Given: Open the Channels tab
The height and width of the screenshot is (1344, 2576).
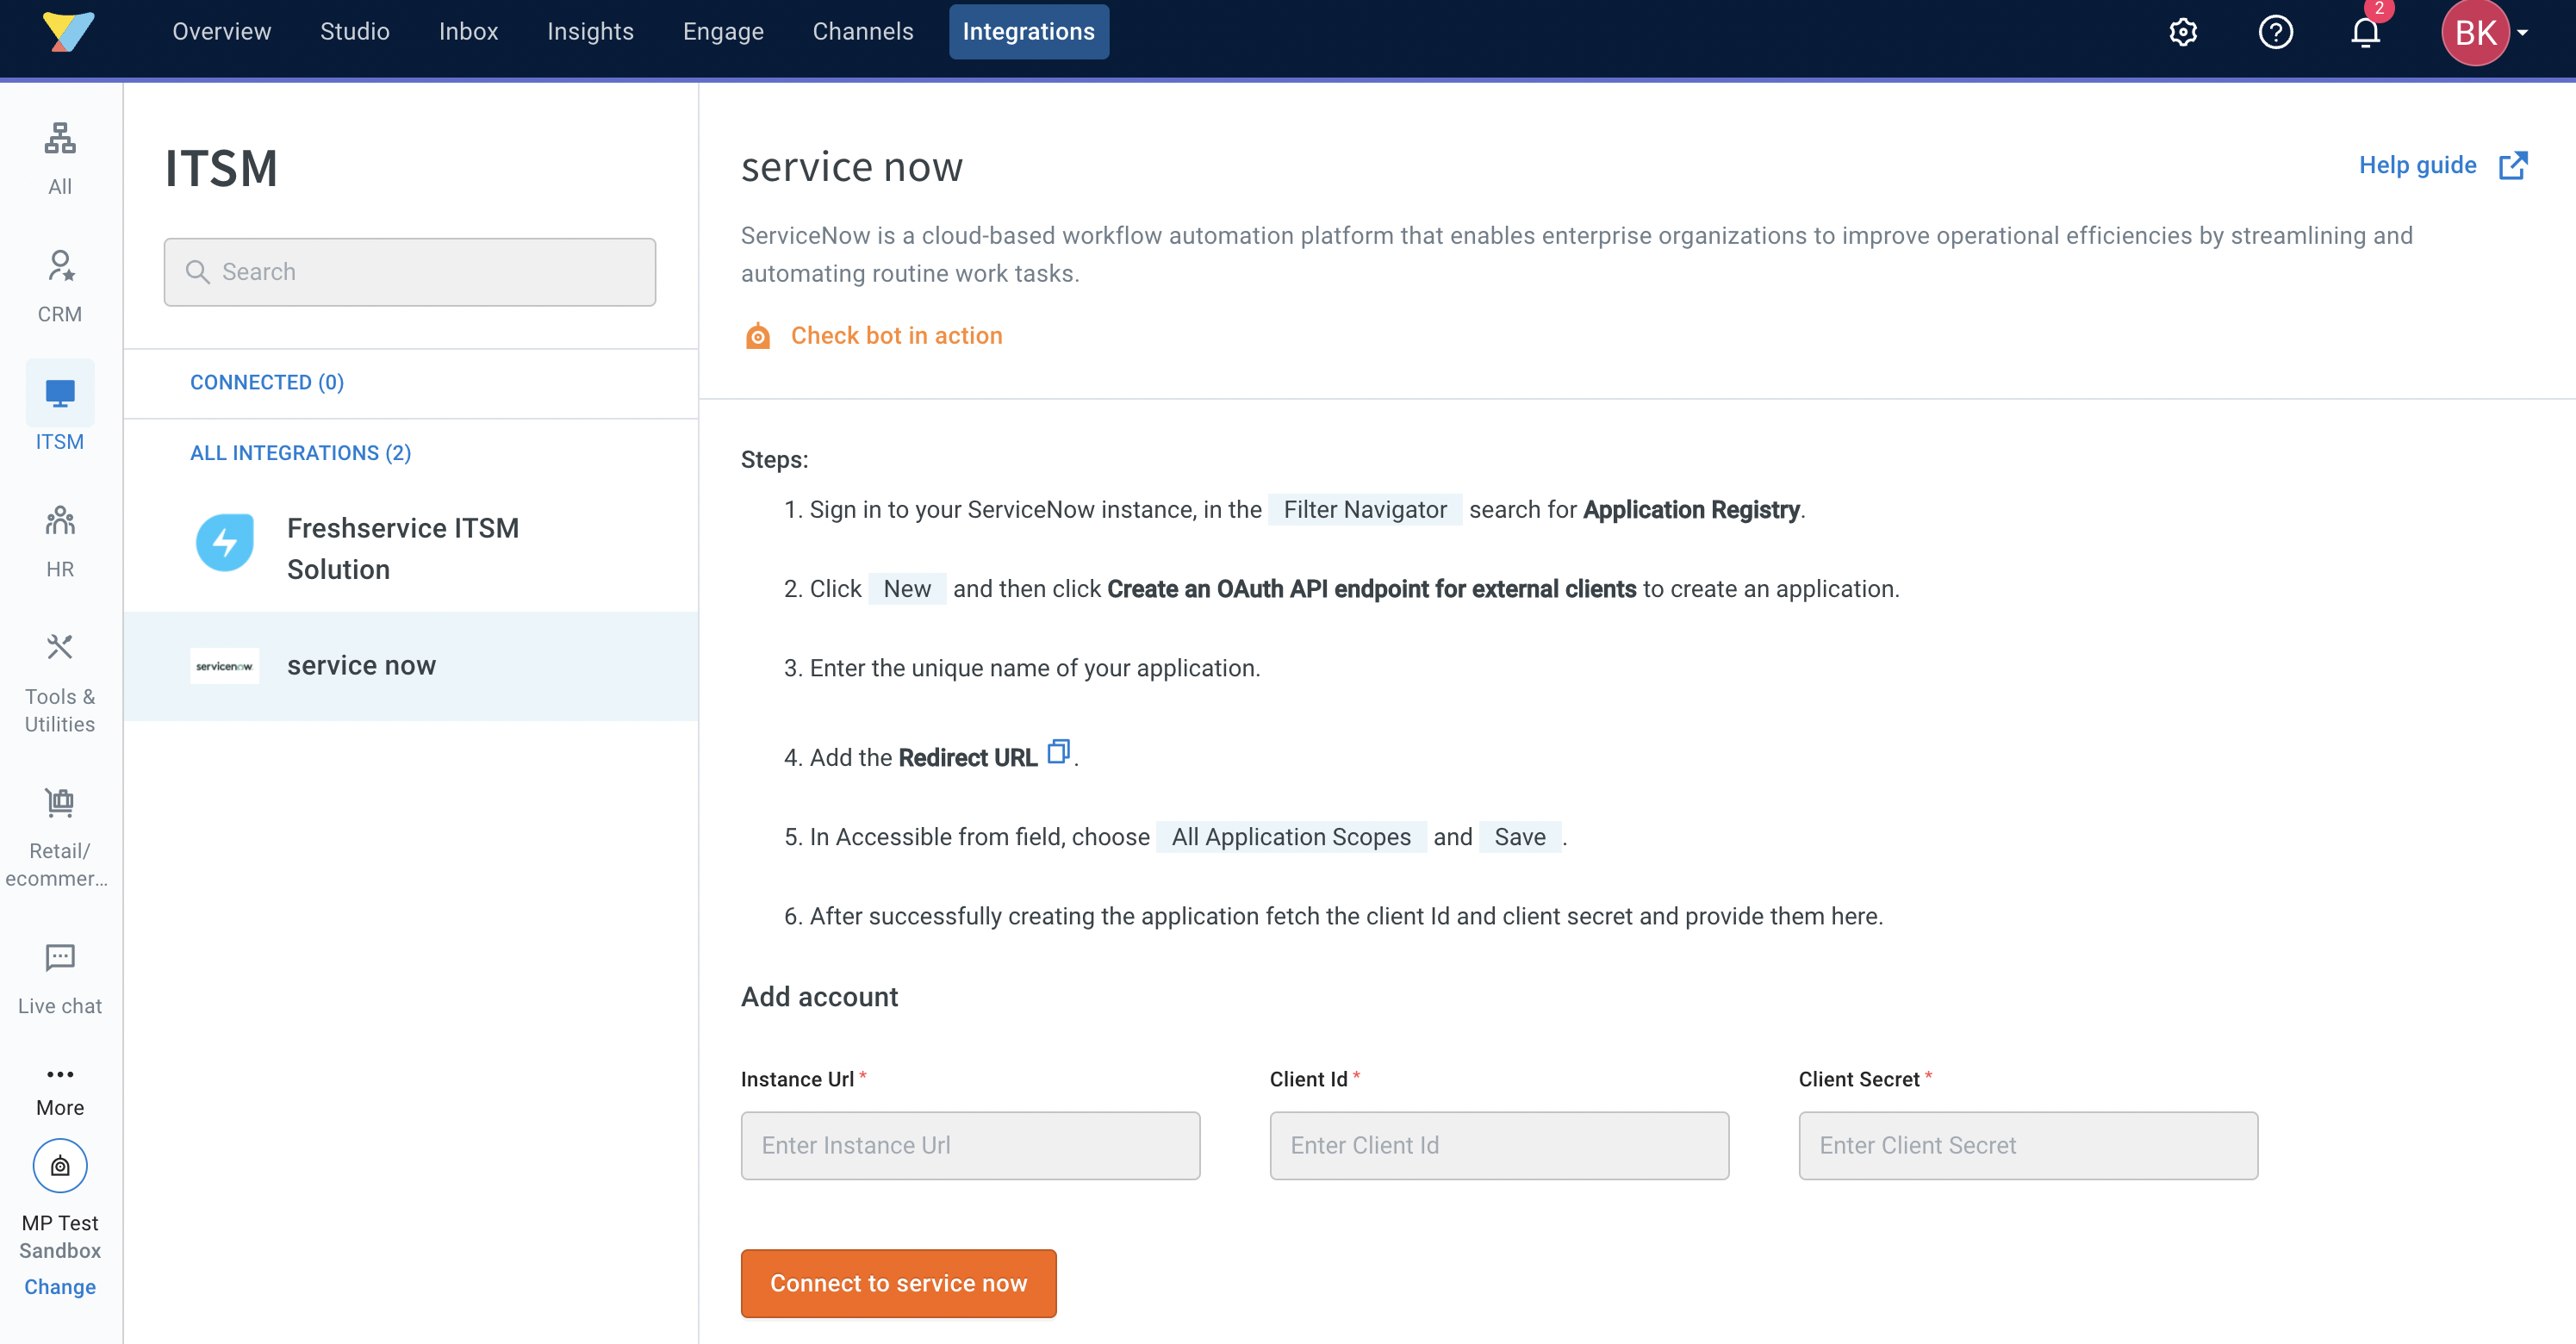Looking at the screenshot, I should [x=863, y=32].
